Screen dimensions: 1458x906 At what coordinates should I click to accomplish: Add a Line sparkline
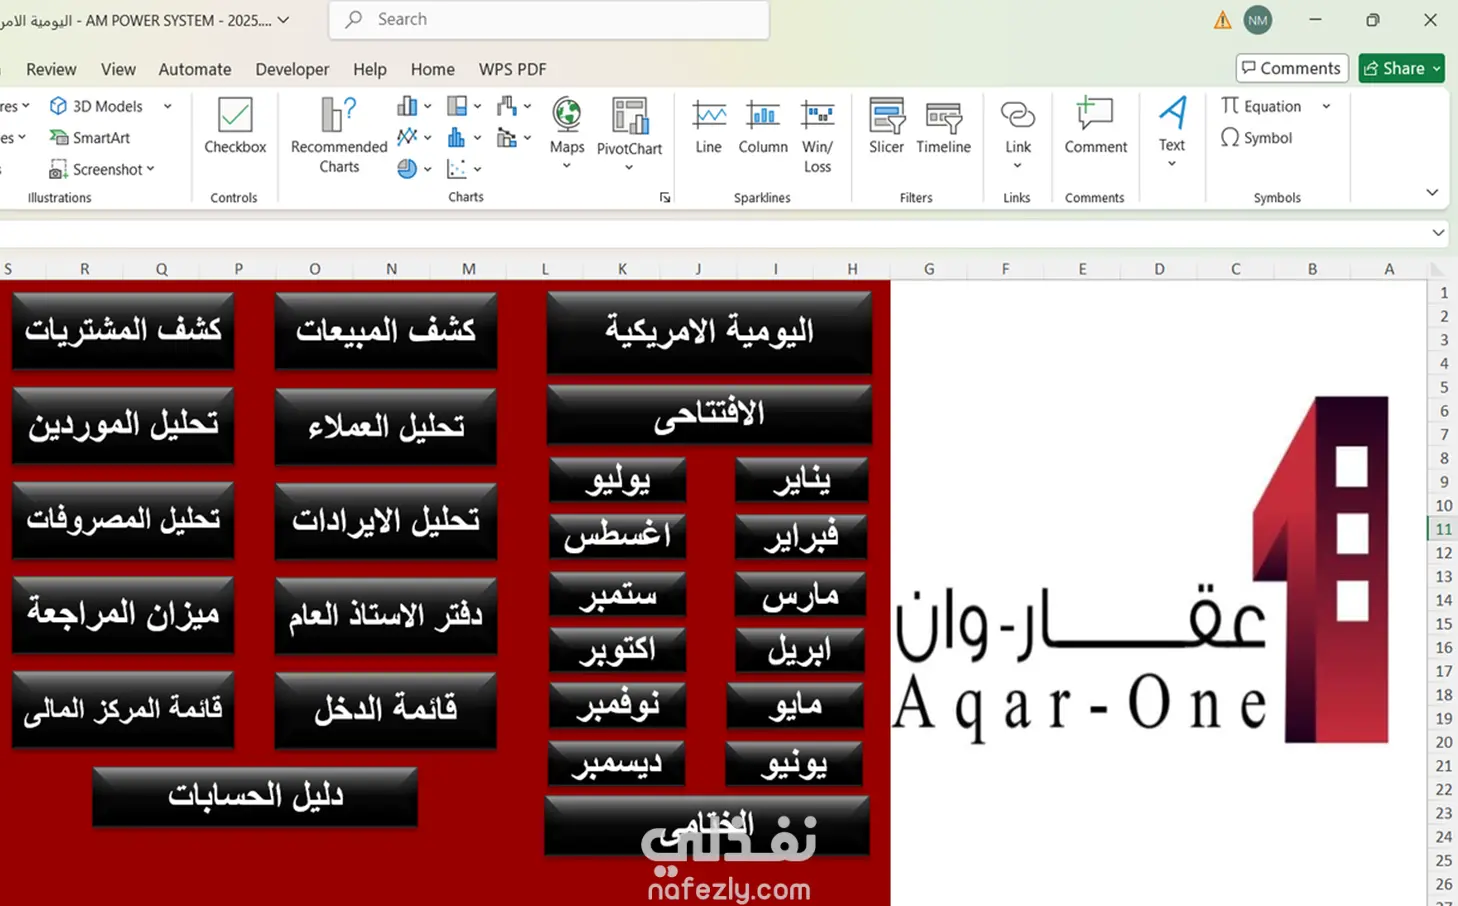(x=708, y=127)
